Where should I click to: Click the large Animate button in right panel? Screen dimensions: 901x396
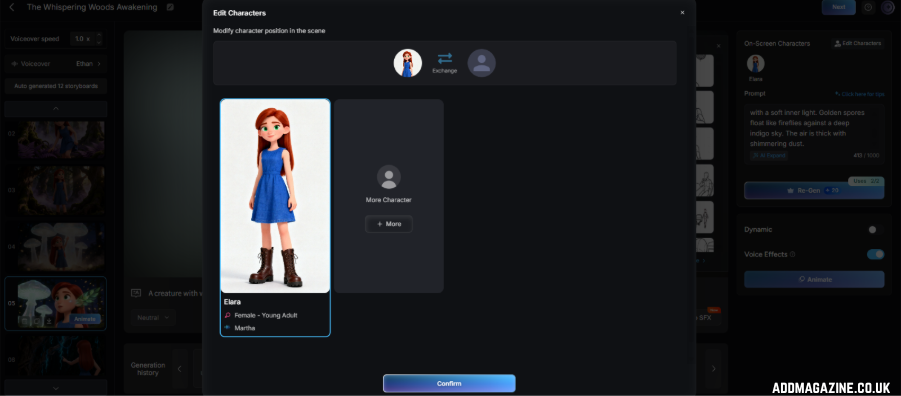(814, 279)
